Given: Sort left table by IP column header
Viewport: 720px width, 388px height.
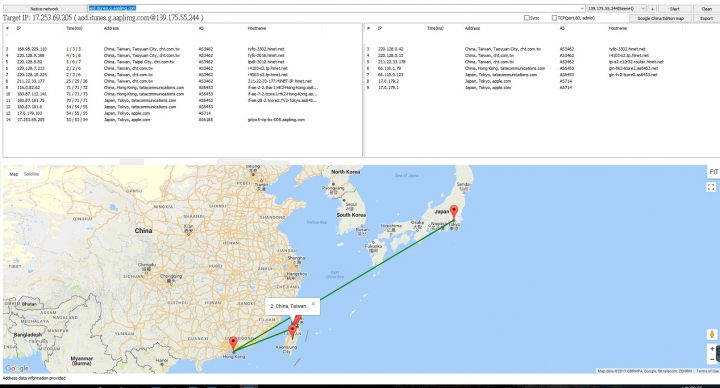Looking at the screenshot, I should pyautogui.click(x=19, y=28).
